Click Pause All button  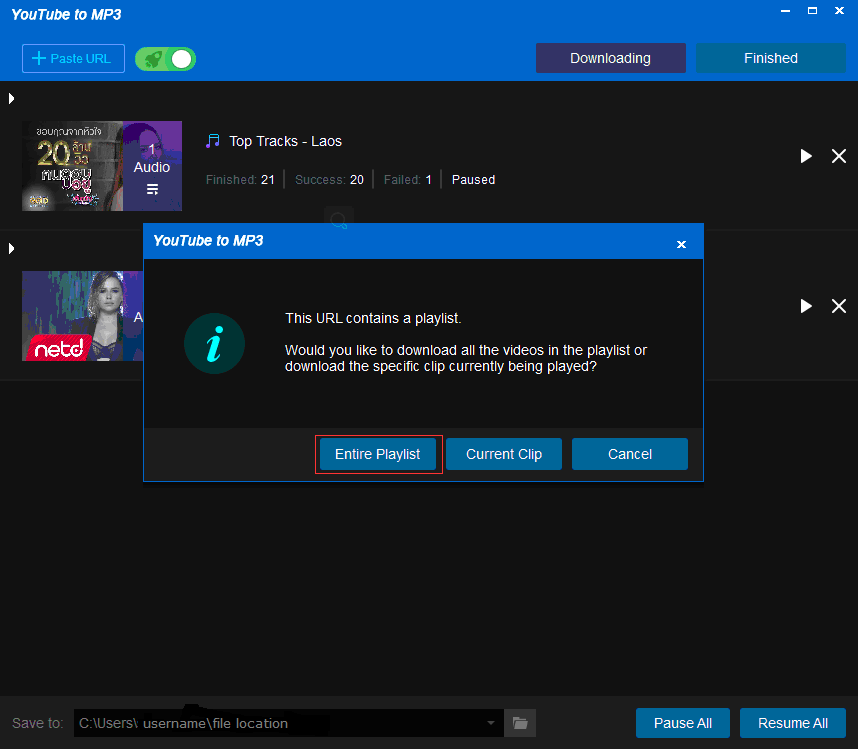click(x=683, y=723)
